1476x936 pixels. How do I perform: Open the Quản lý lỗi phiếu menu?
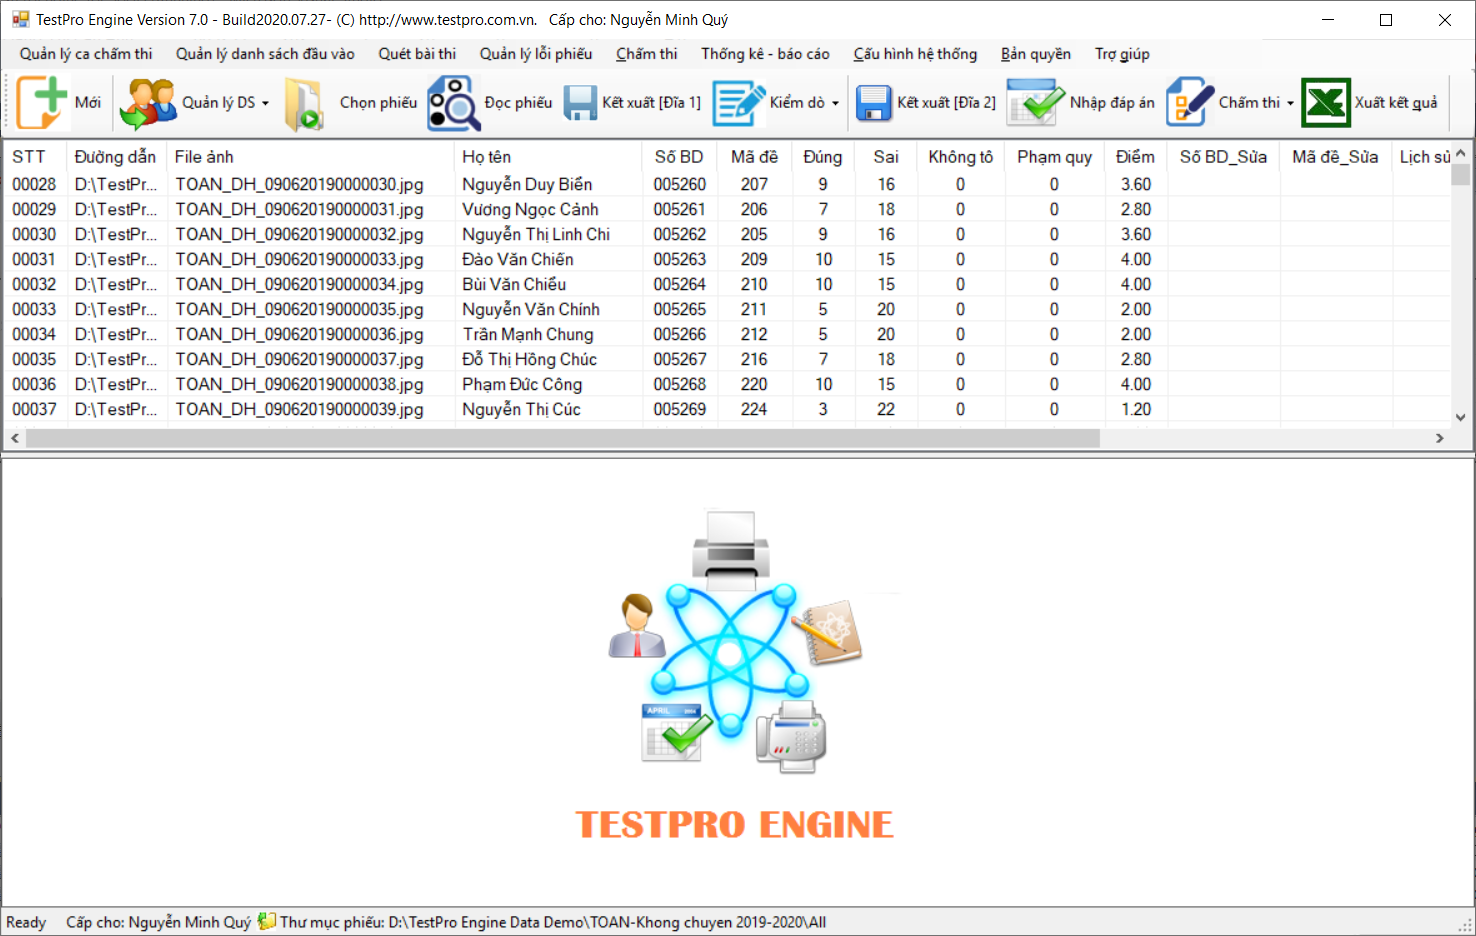(536, 54)
